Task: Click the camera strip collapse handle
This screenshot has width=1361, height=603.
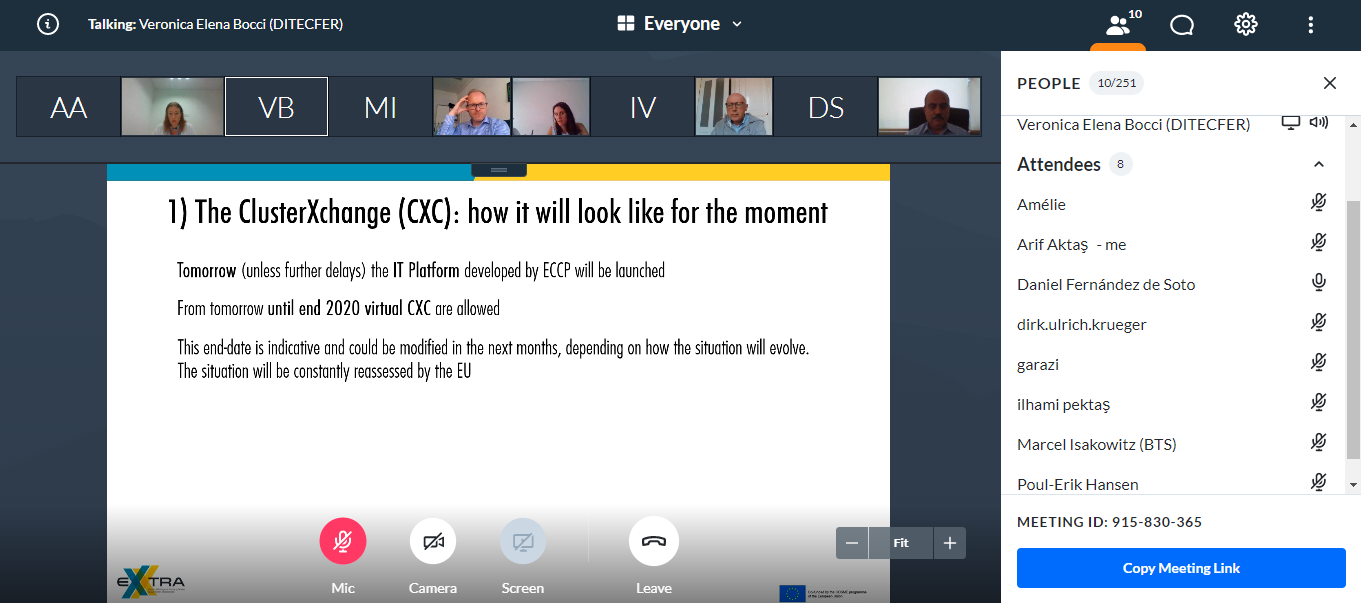Action: (499, 170)
